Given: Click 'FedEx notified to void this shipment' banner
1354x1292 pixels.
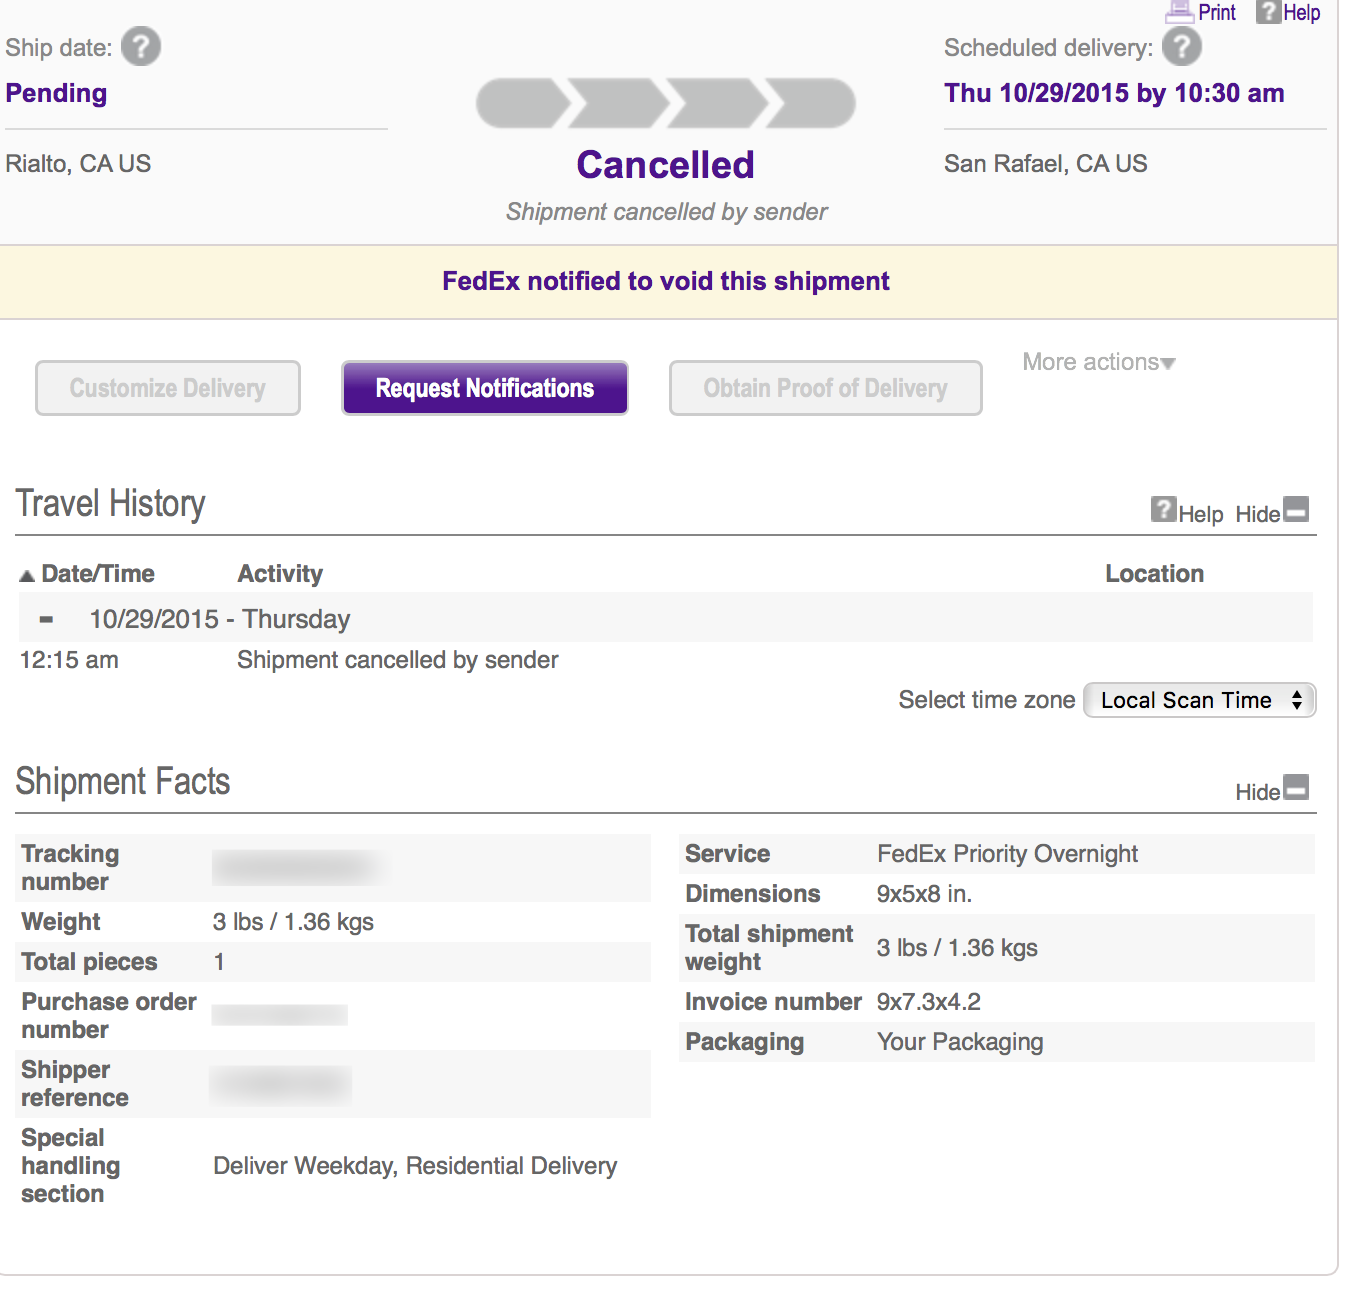Looking at the screenshot, I should click(666, 281).
